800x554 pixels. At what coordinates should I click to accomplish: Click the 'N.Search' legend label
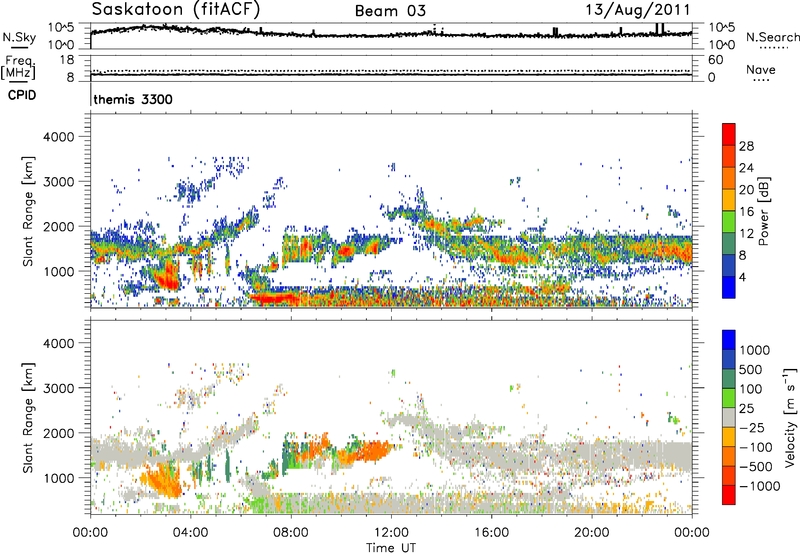(x=772, y=37)
